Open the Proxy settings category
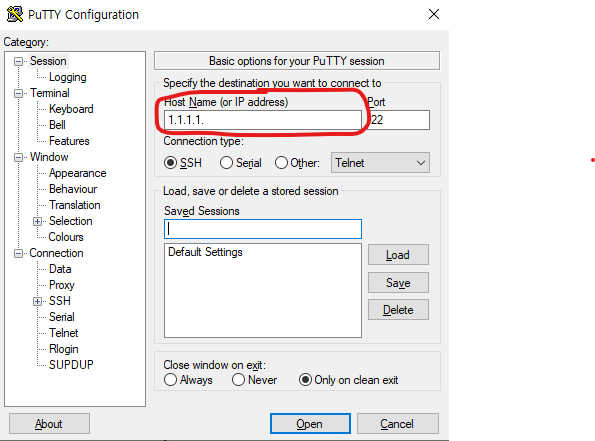Screen dimensions: 595x441 coord(62,285)
